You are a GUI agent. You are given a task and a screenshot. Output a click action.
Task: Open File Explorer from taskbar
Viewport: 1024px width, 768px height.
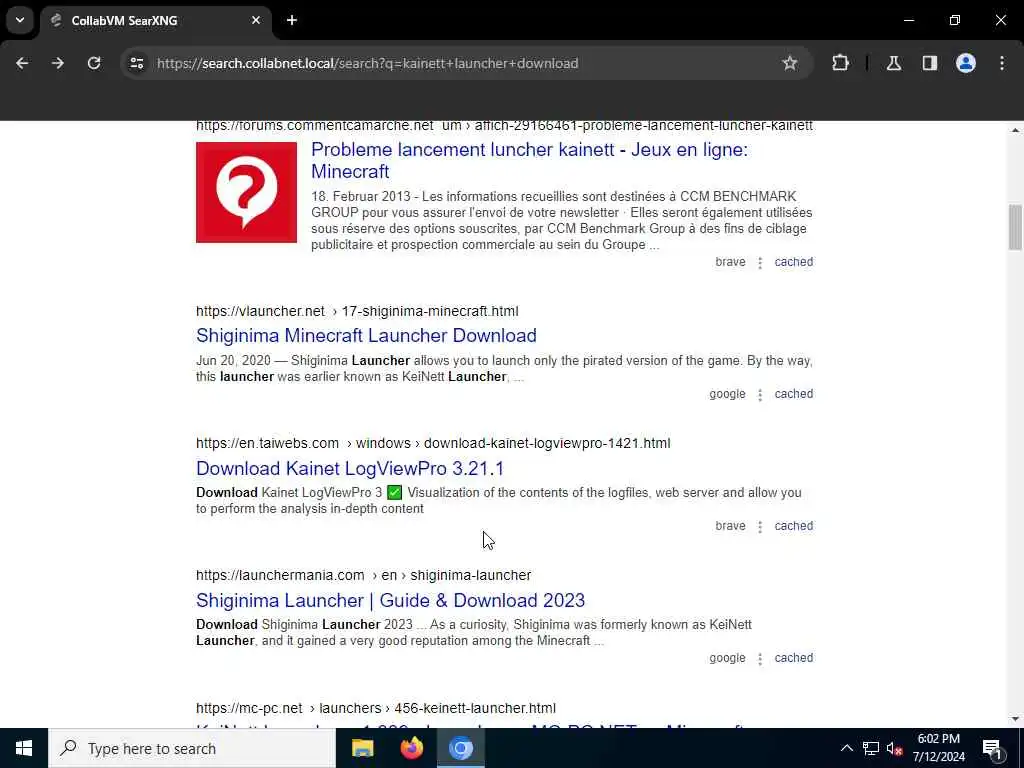(x=362, y=748)
